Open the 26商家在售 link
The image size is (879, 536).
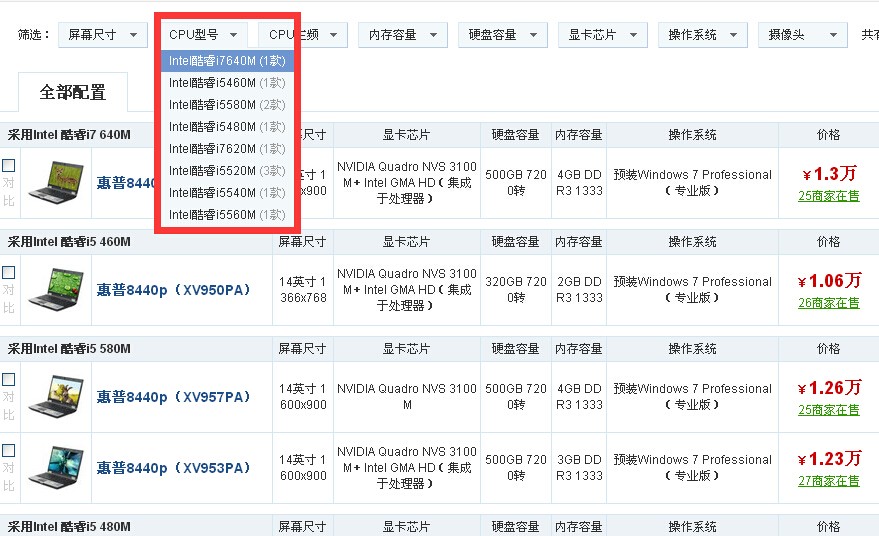click(x=829, y=303)
